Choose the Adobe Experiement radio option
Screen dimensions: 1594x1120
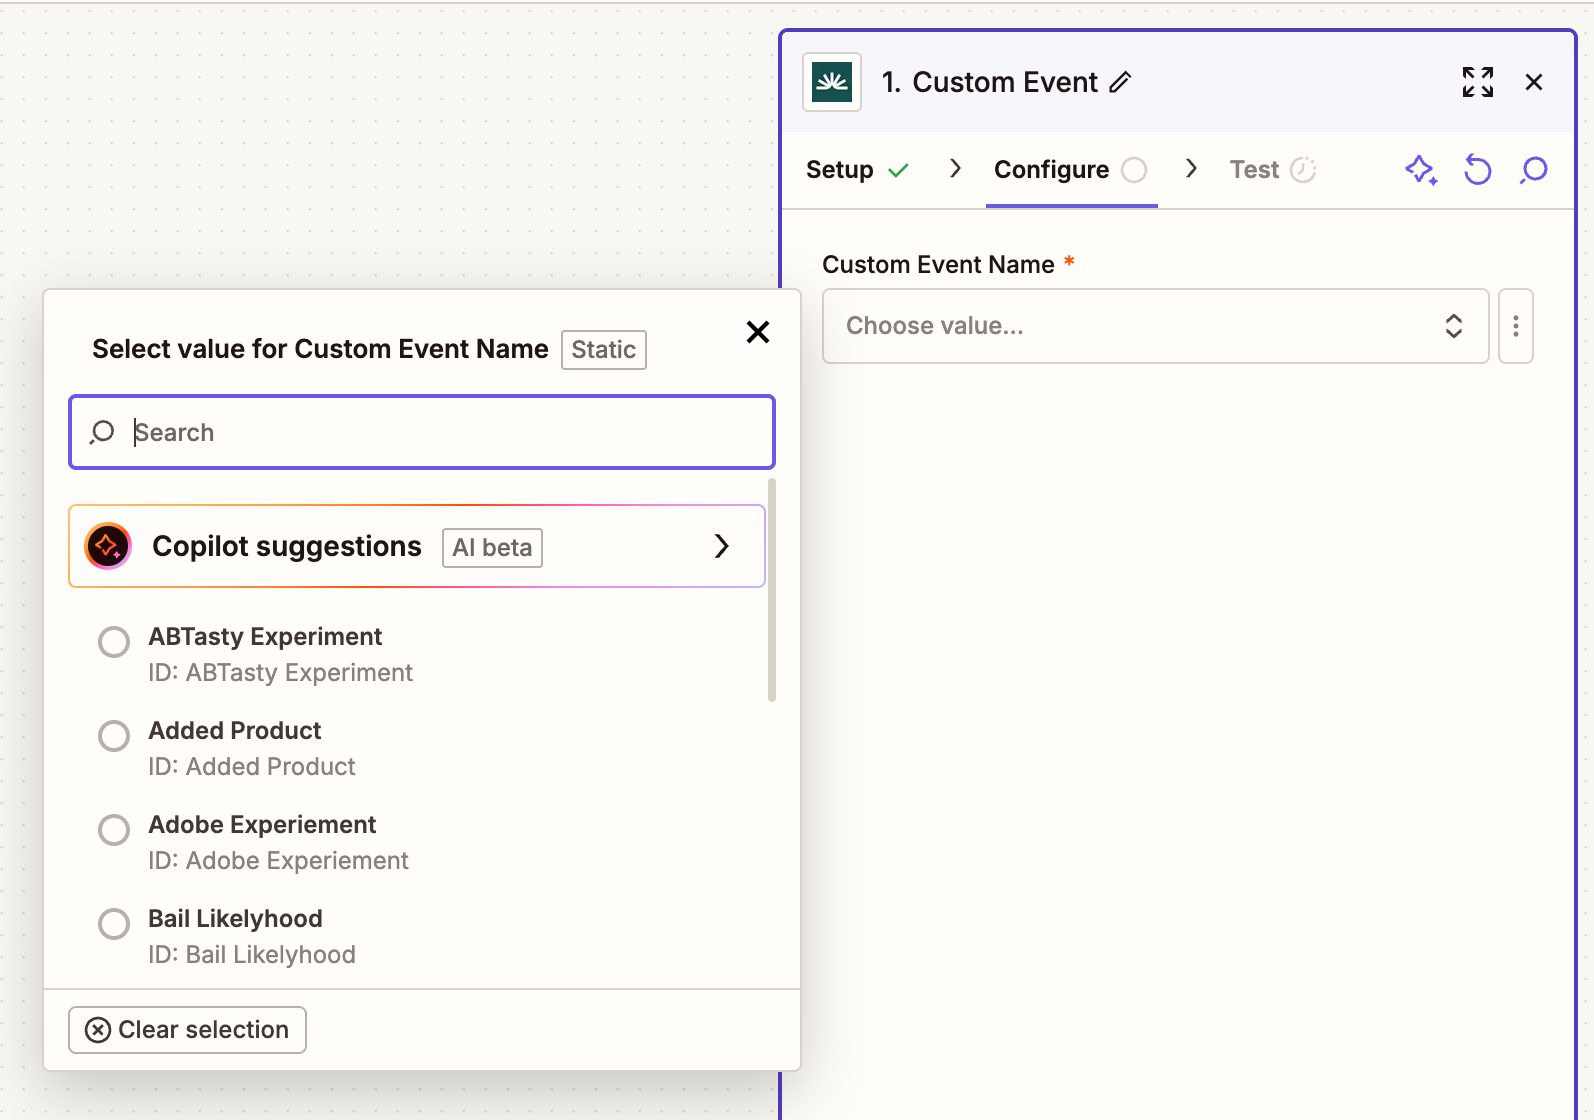(114, 830)
